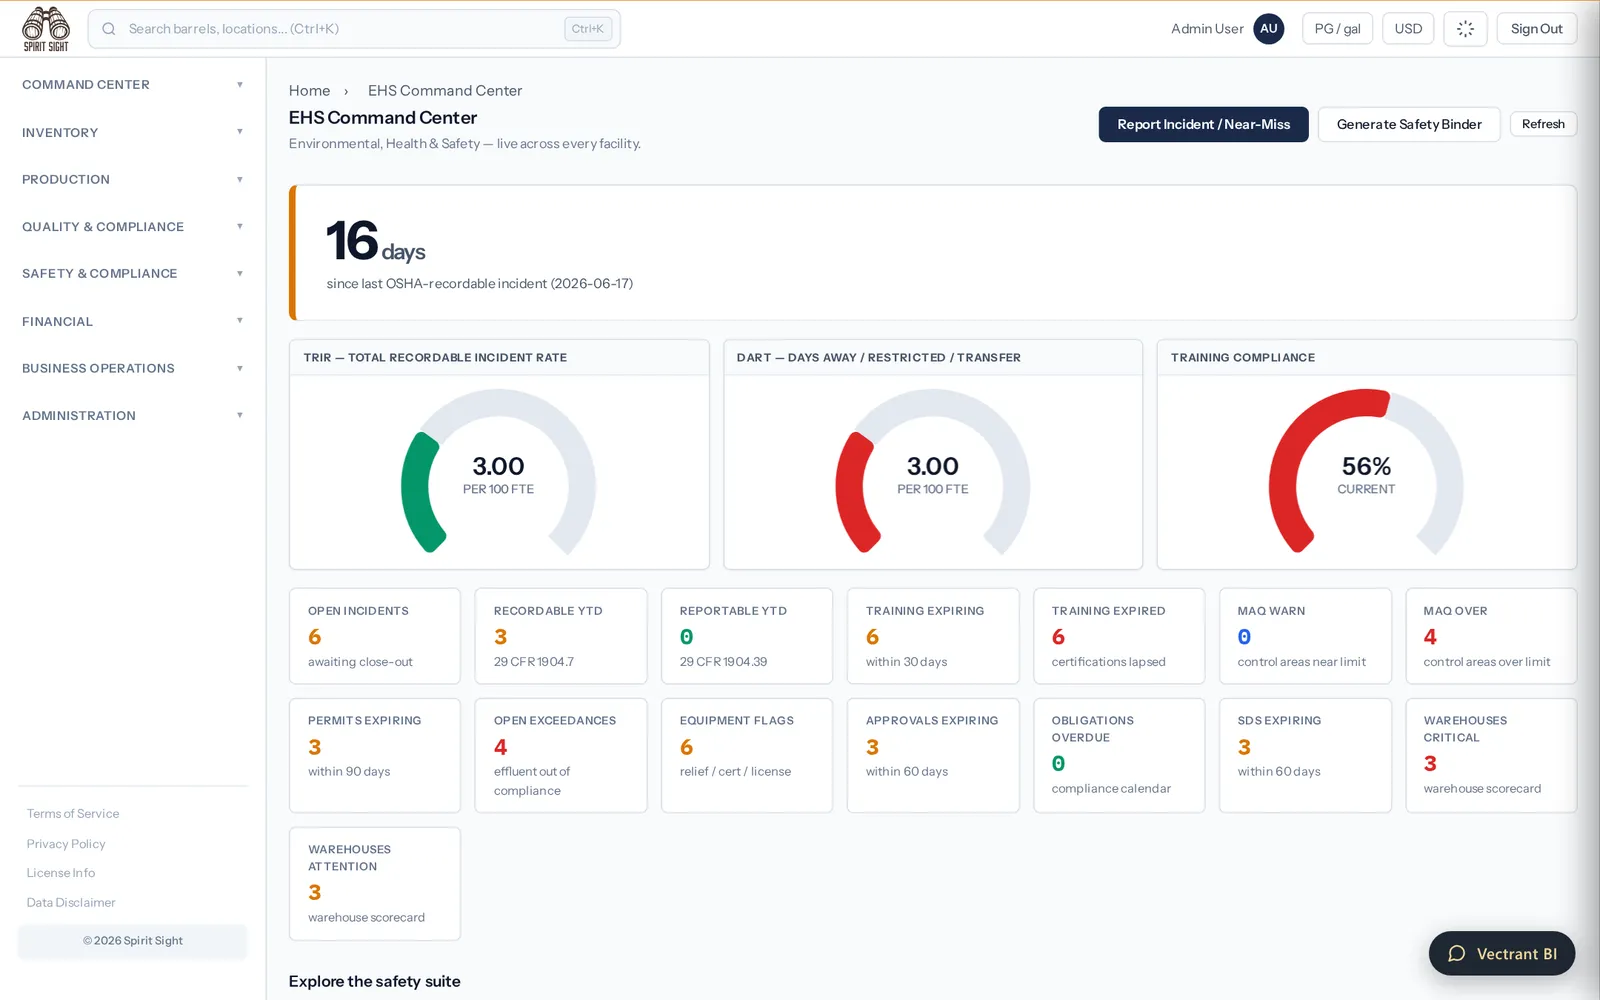This screenshot has width=1600, height=1000.
Task: Expand Command Center arrow
Action: pos(240,85)
